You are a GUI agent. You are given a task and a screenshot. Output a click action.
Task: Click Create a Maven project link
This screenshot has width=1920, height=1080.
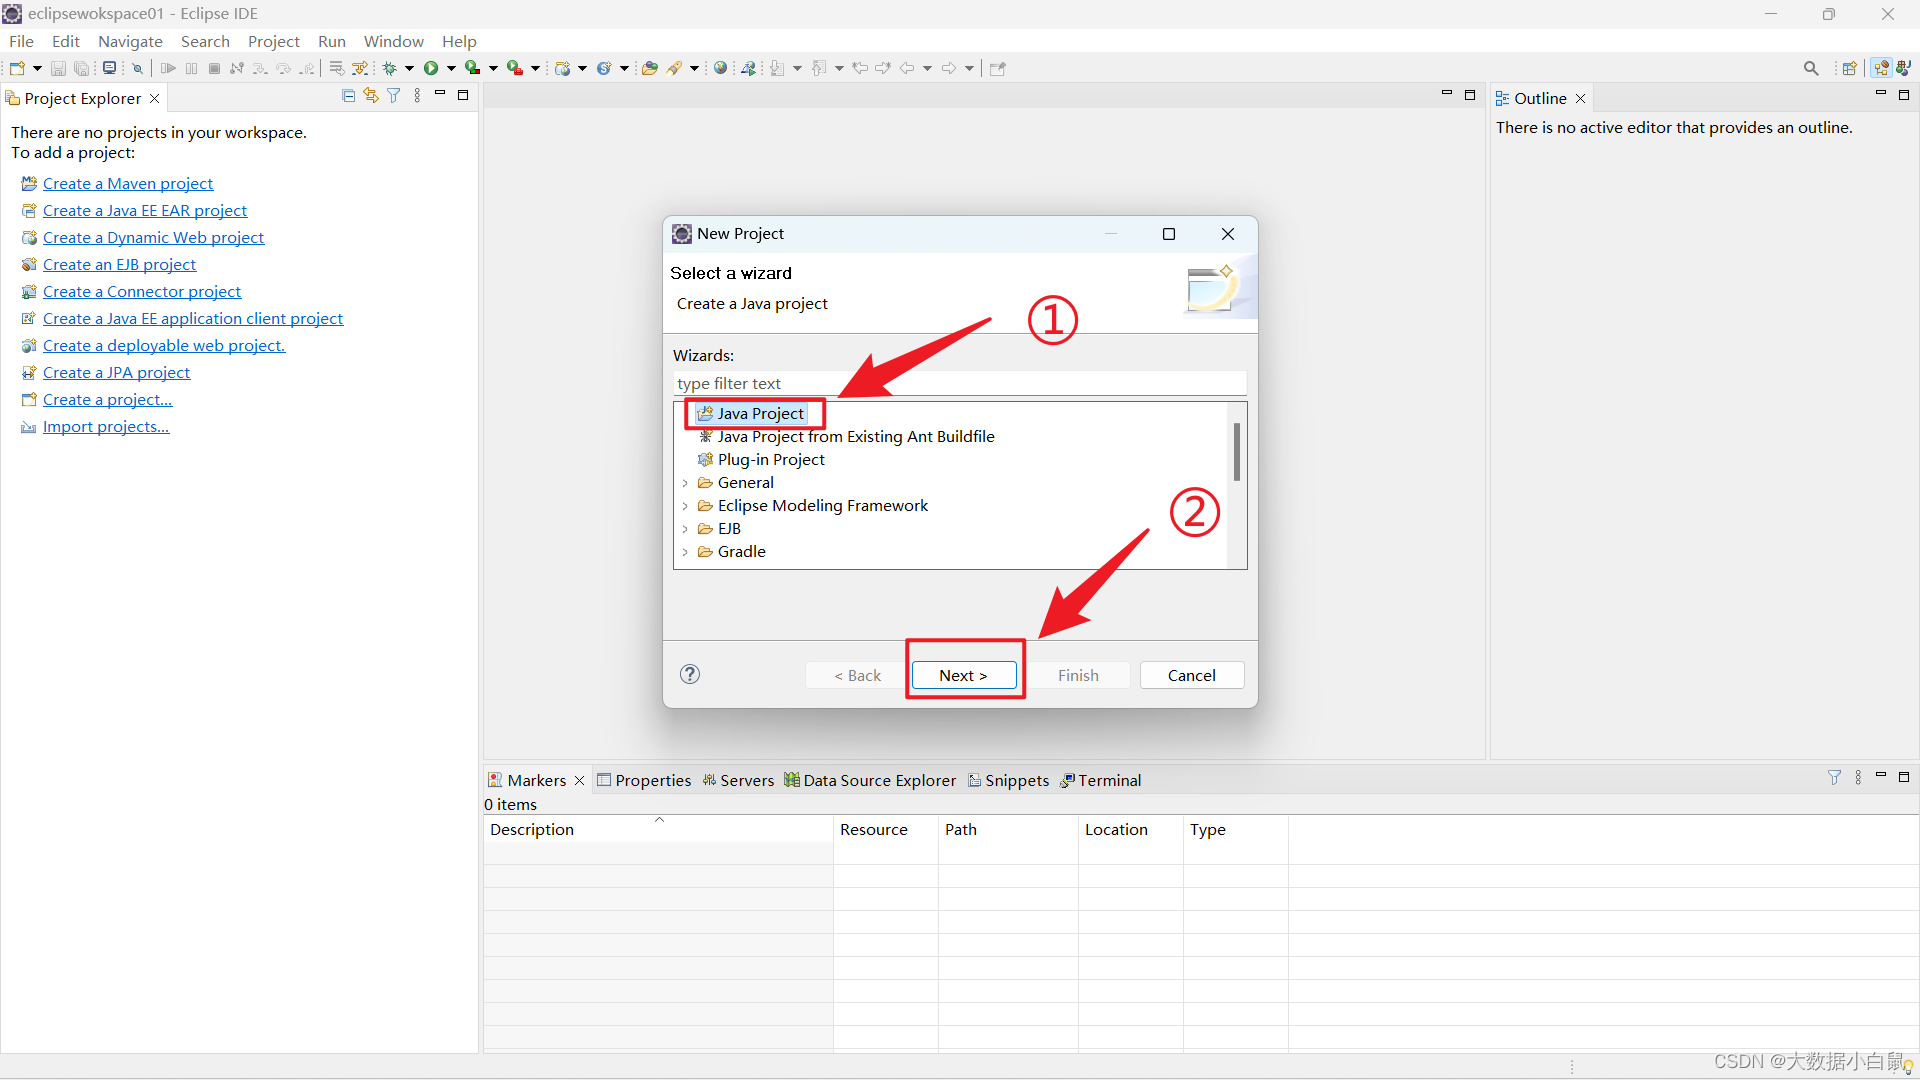[128, 183]
